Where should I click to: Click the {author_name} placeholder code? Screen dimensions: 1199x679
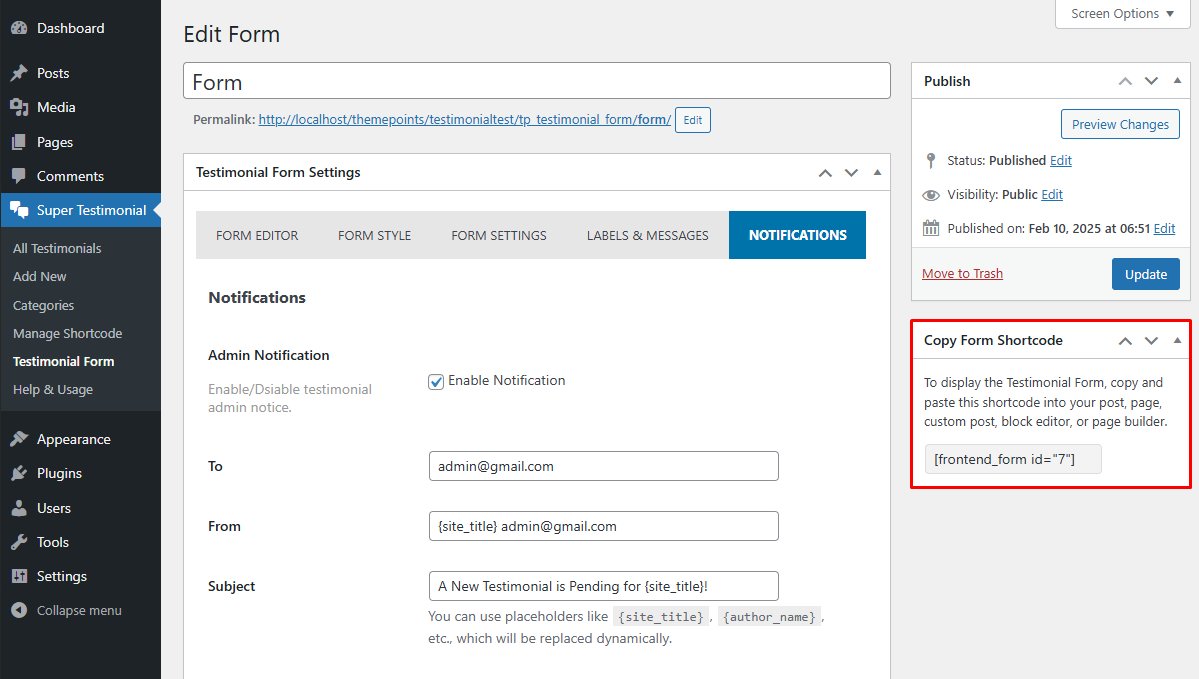[x=769, y=617]
